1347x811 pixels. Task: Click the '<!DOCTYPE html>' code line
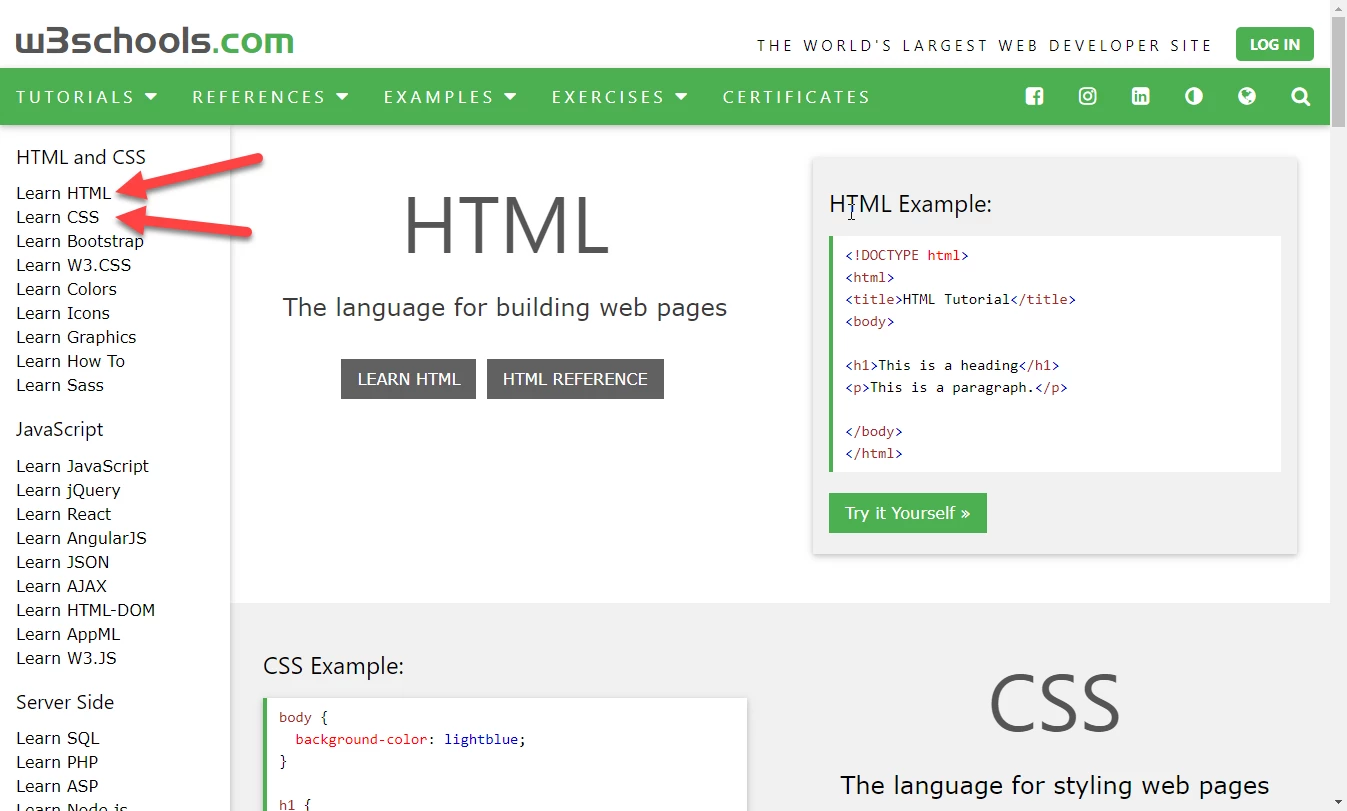tap(907, 255)
